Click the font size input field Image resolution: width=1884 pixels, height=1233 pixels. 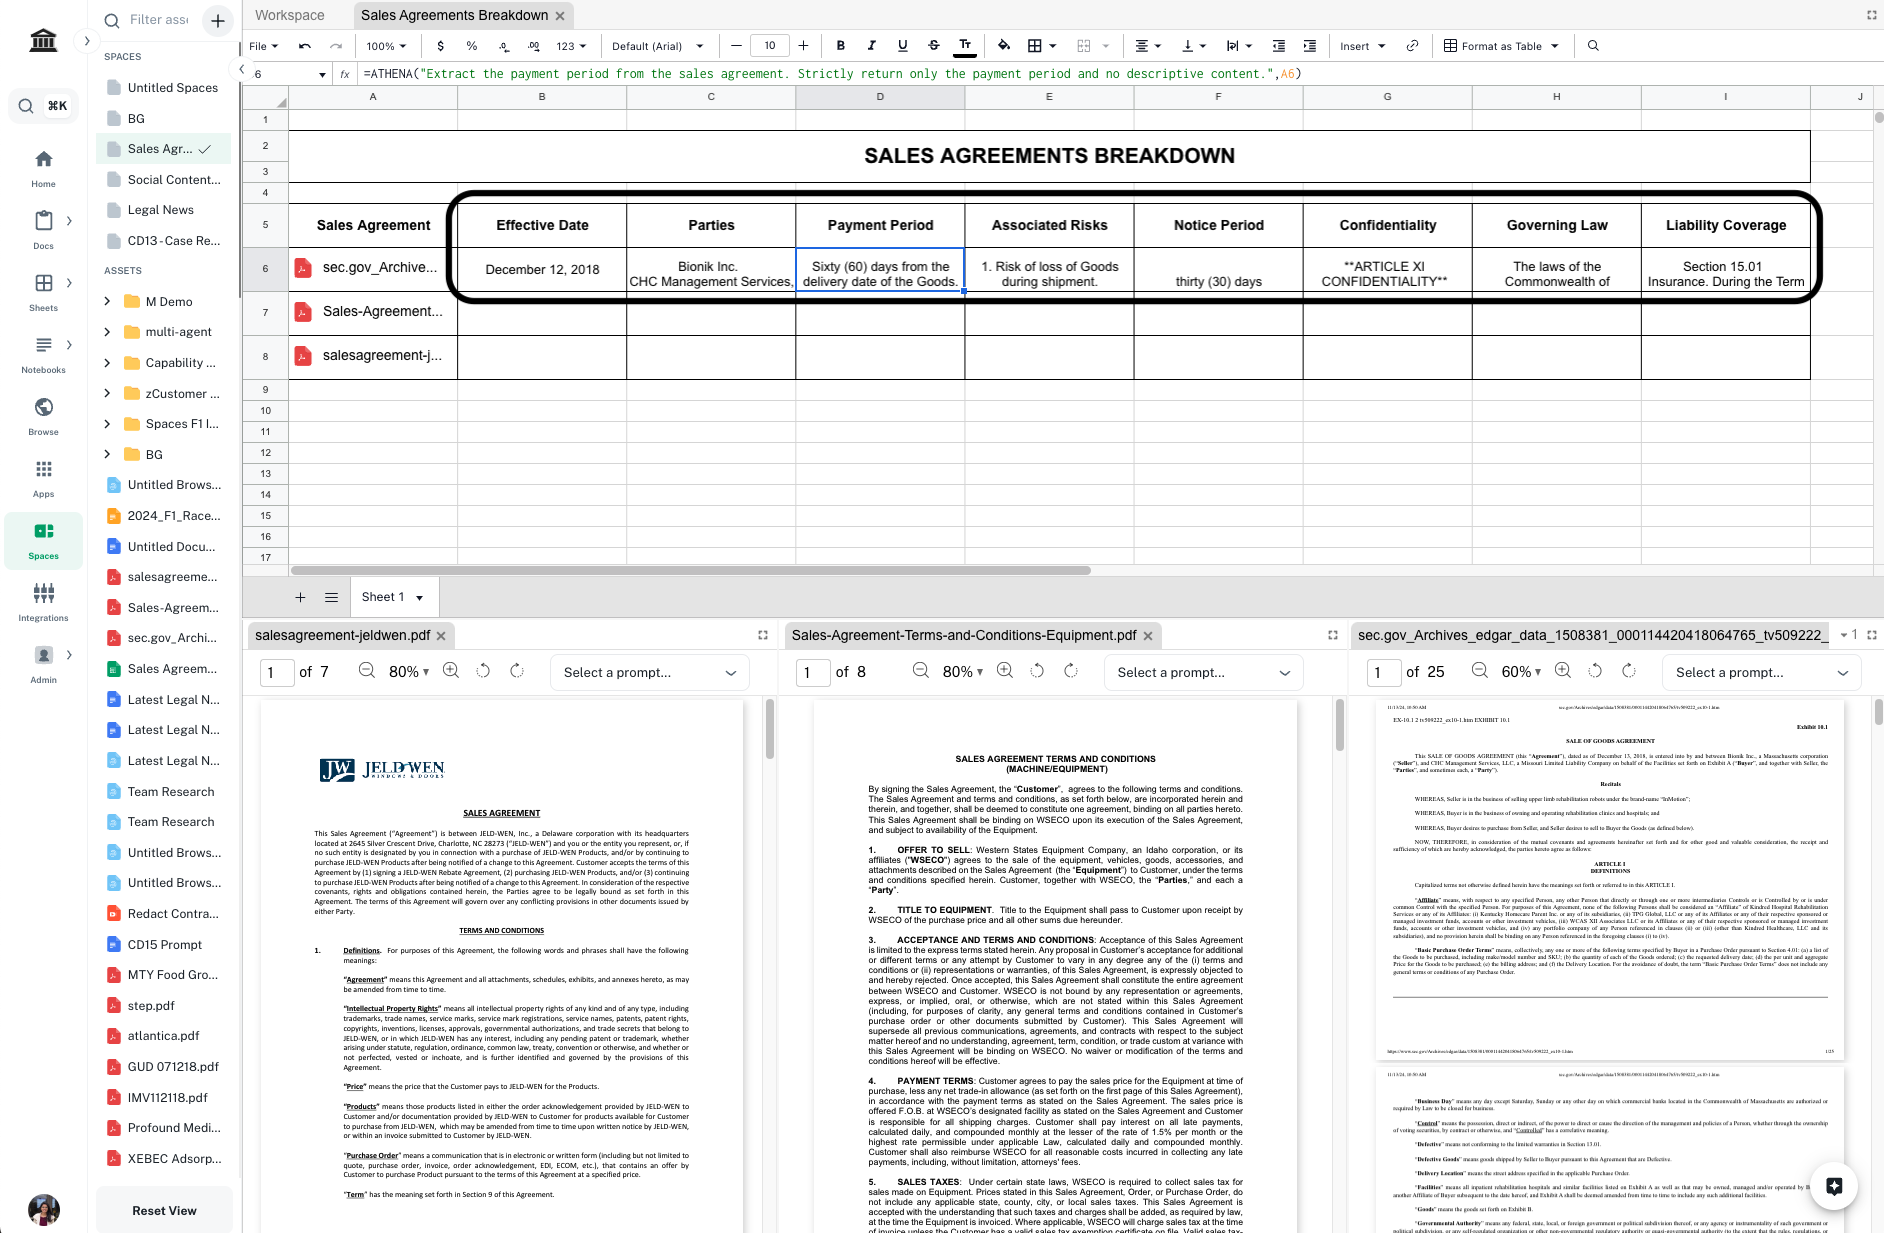click(769, 46)
